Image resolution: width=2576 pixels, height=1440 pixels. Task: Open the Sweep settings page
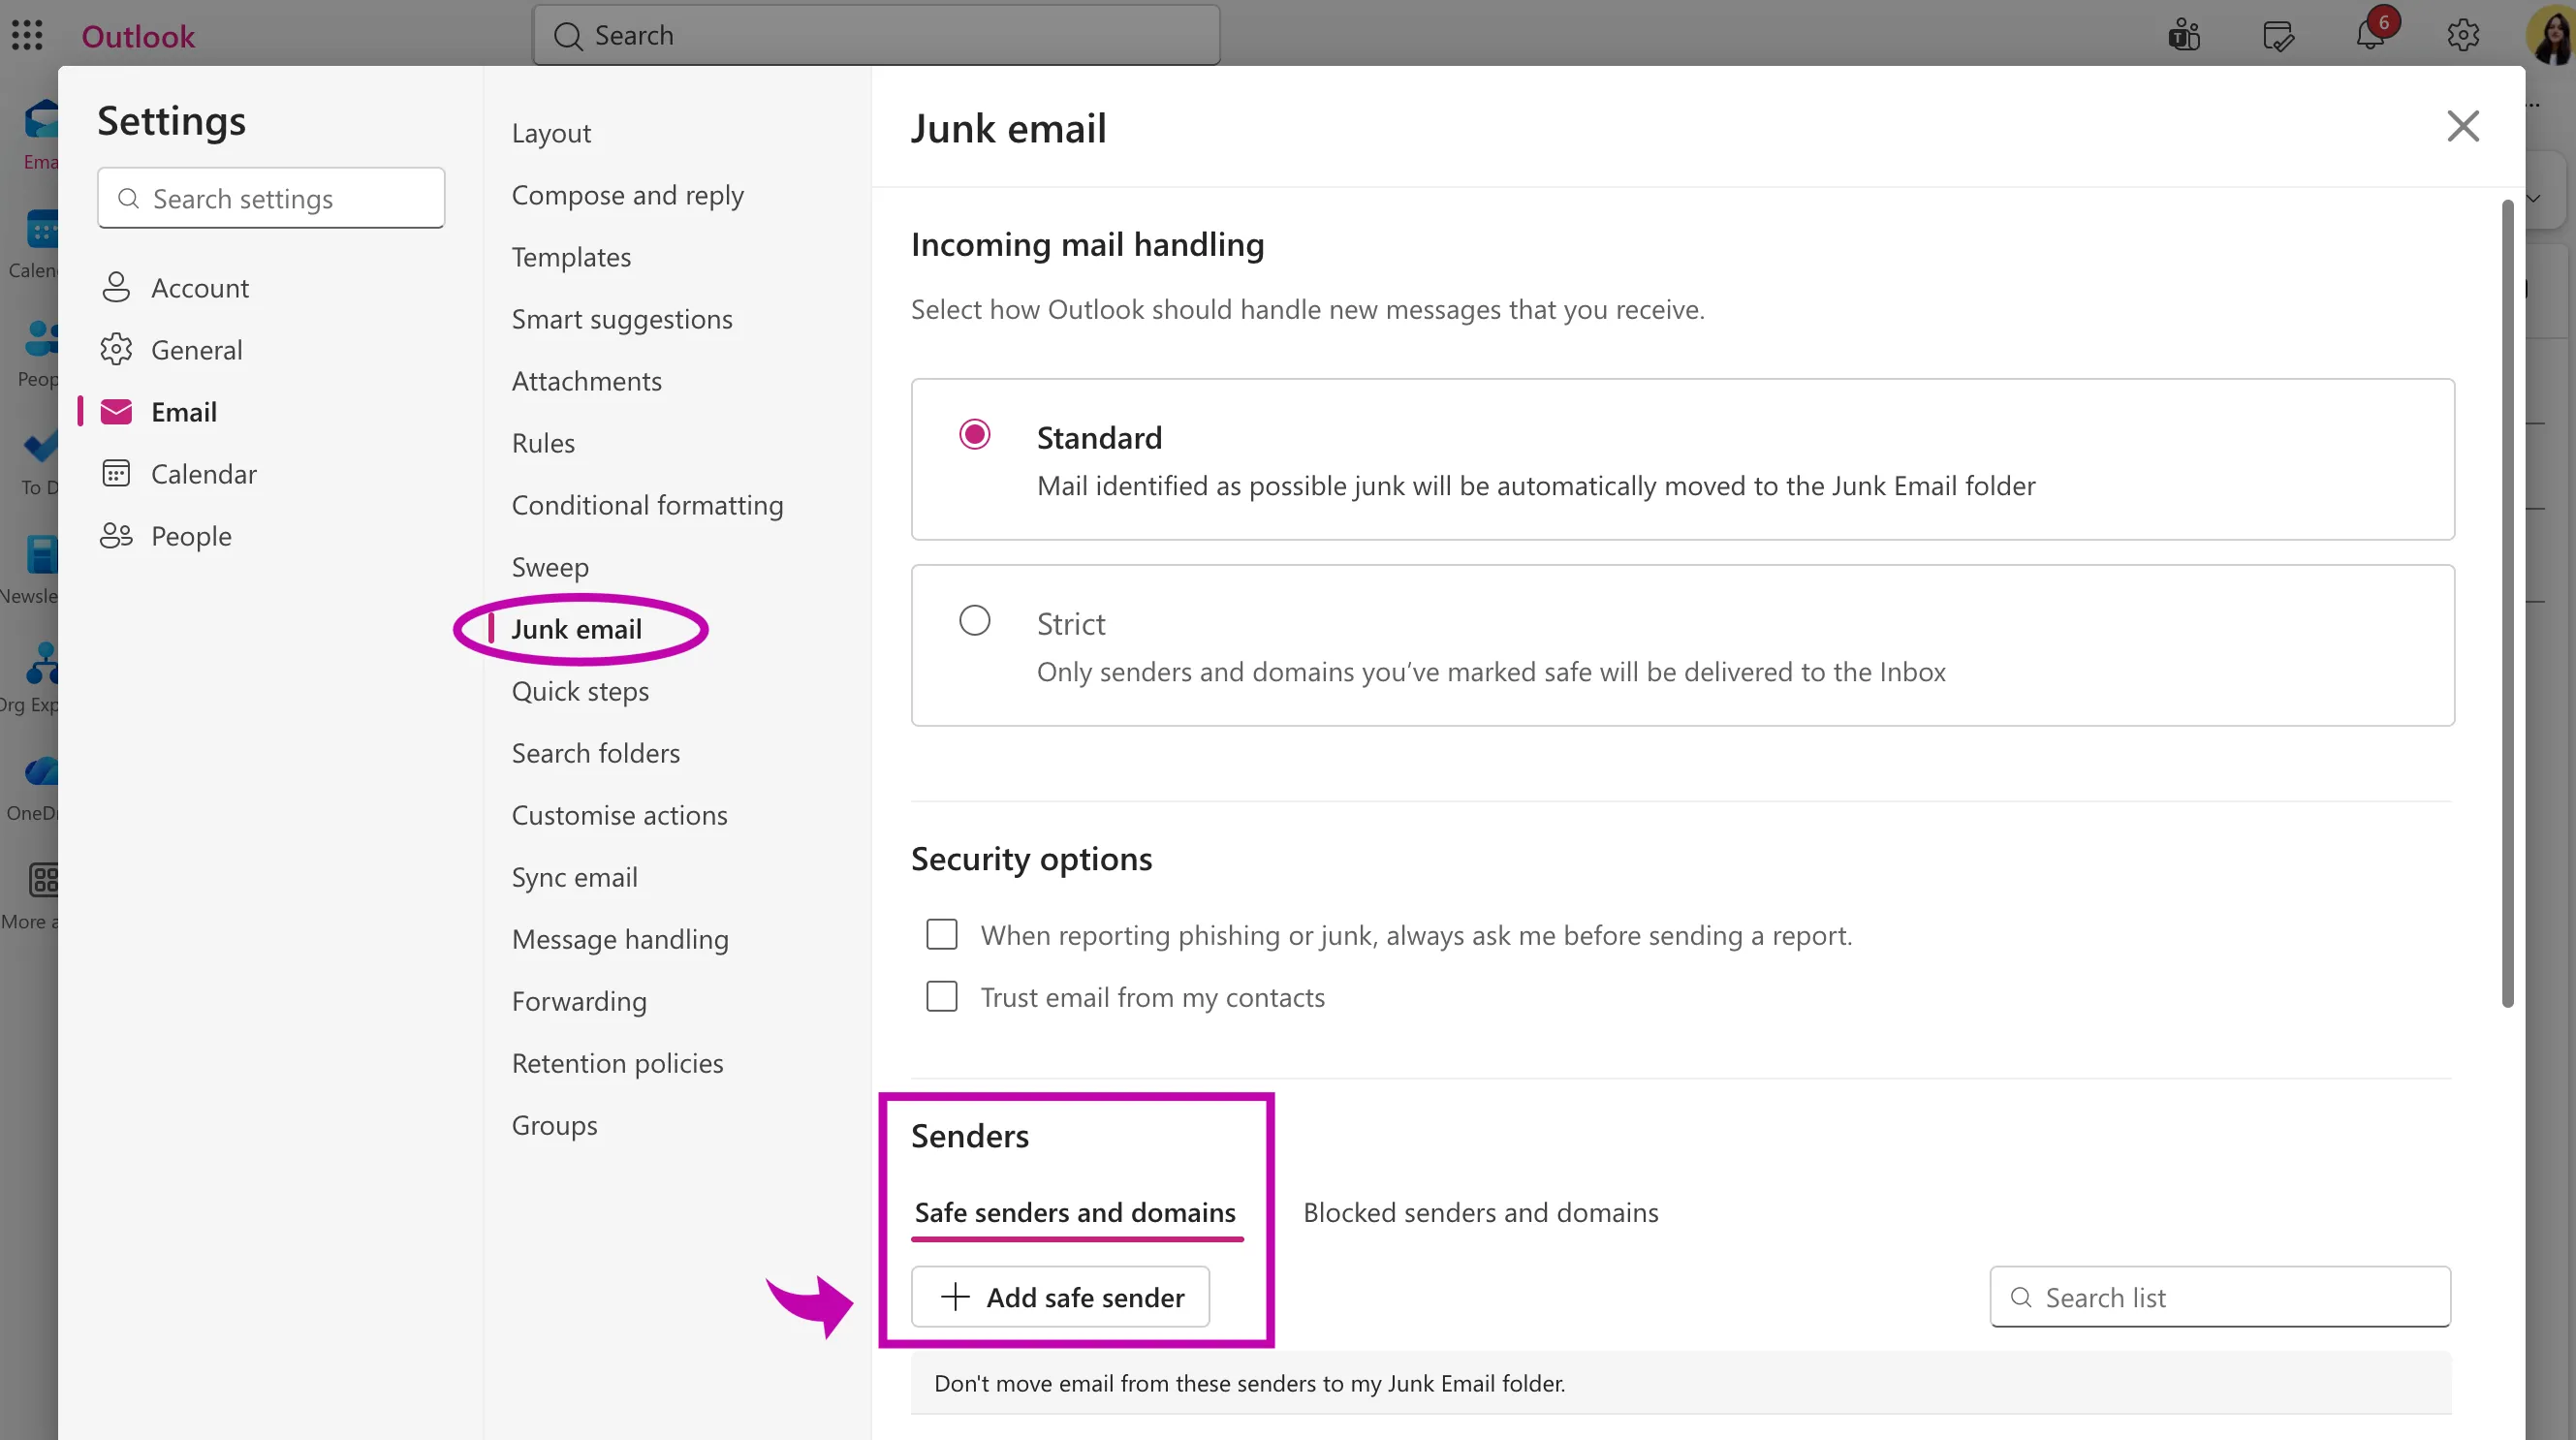point(550,567)
